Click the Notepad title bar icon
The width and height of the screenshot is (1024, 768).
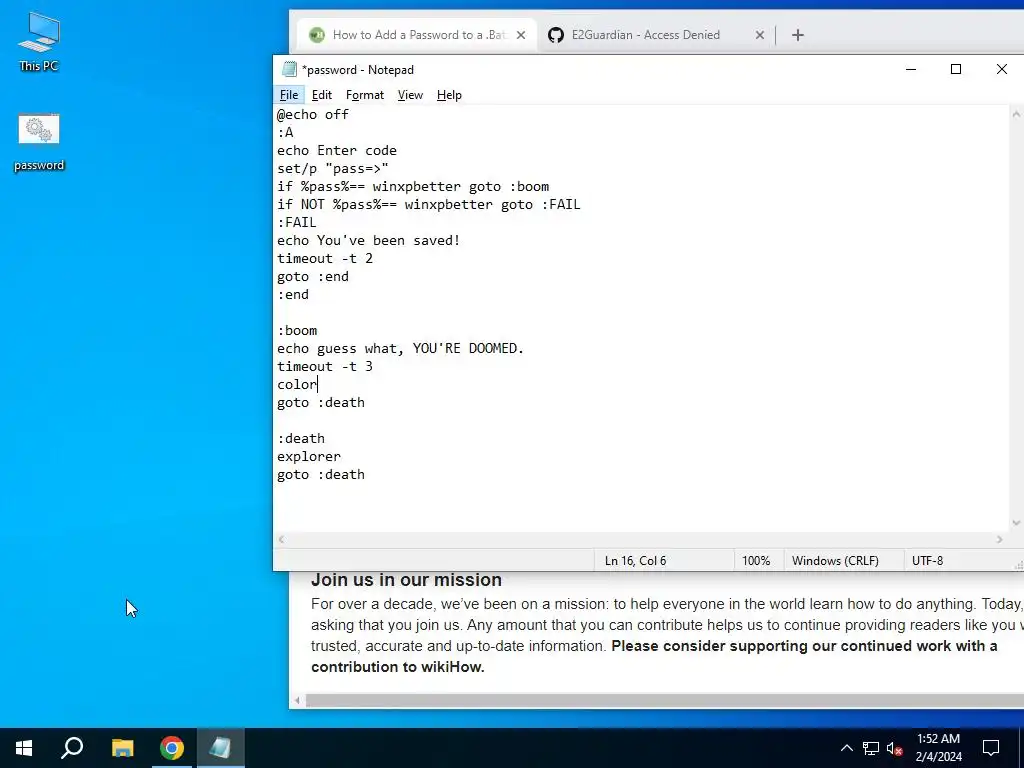point(289,69)
